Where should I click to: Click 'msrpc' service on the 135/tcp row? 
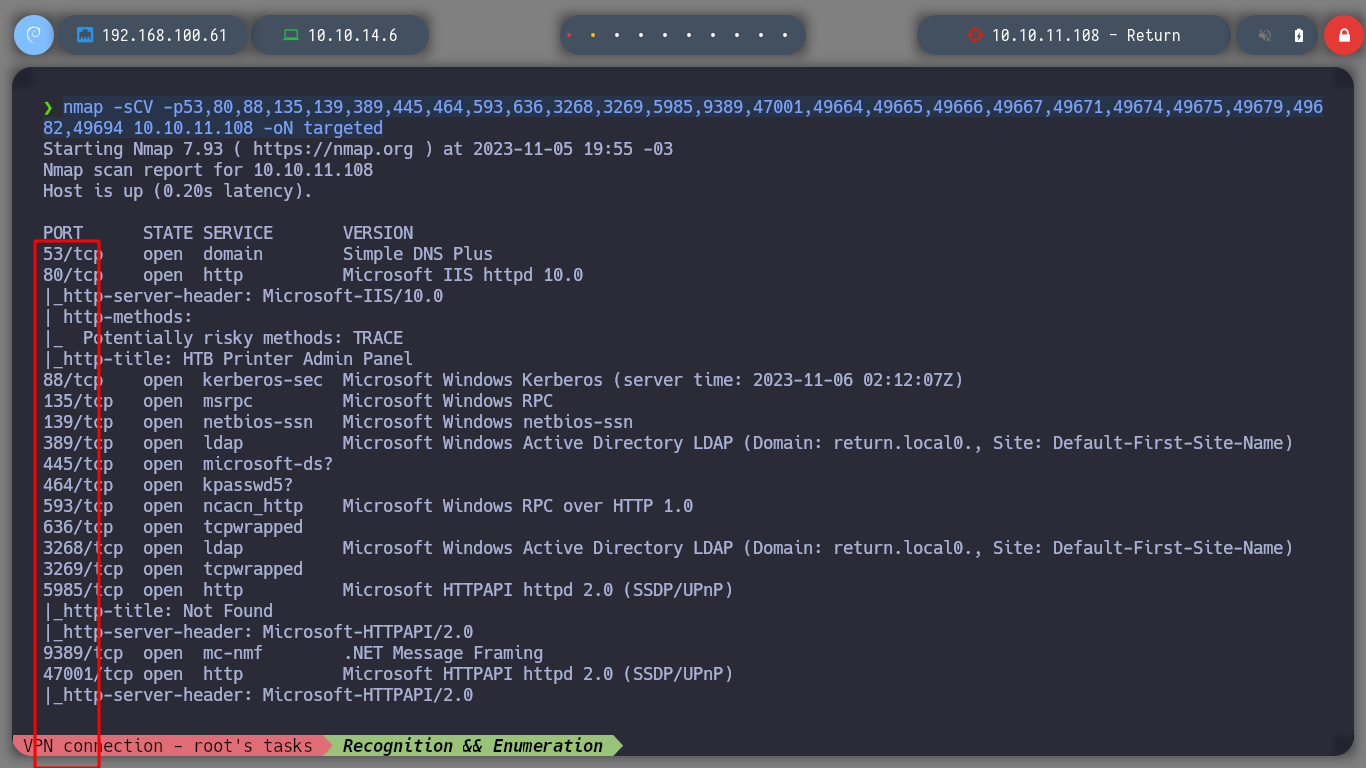(228, 401)
